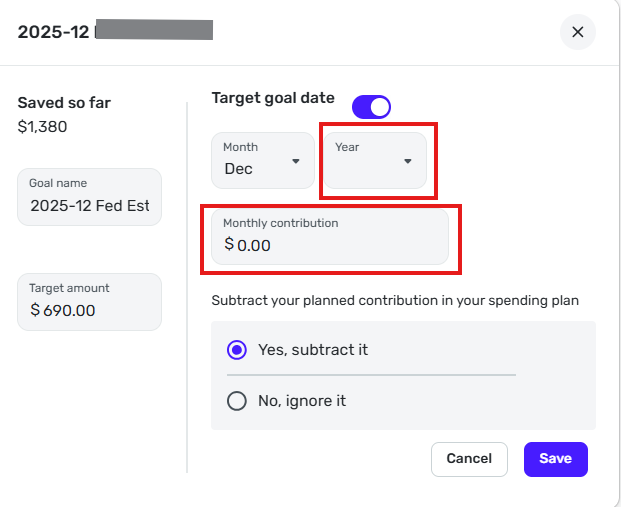Cancel editing the goal
This screenshot has width=621, height=507.
click(x=469, y=459)
